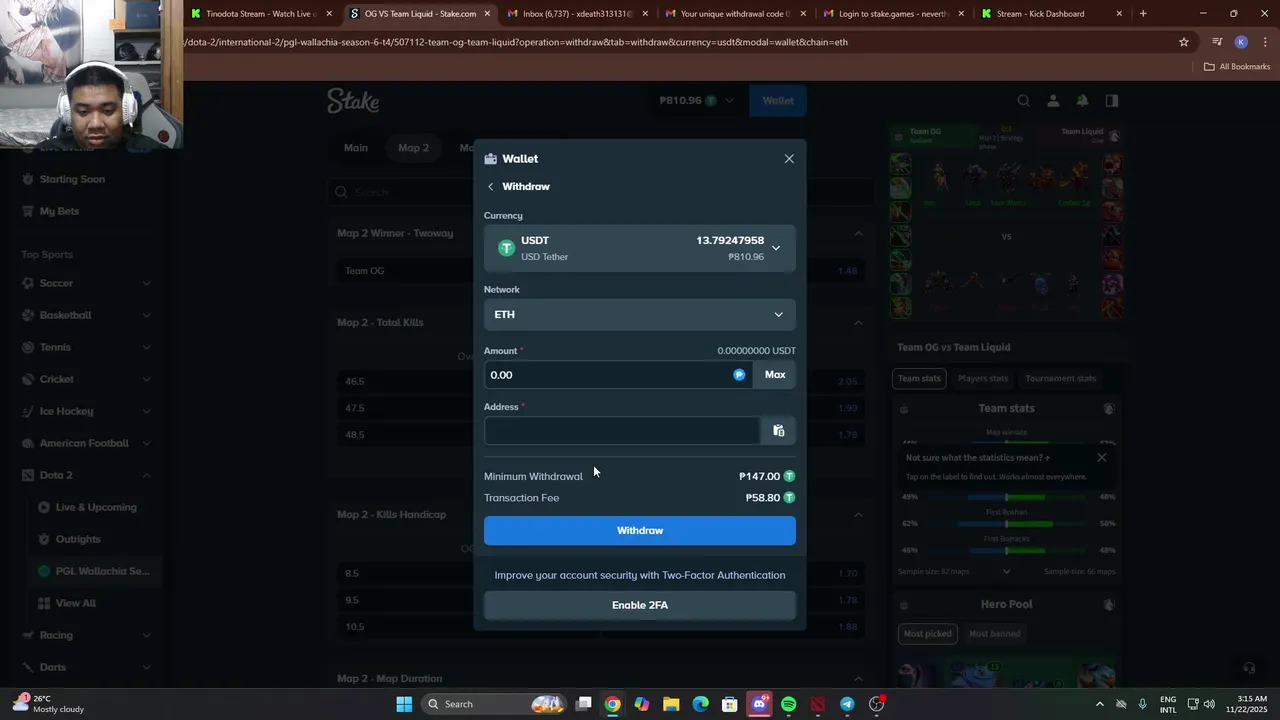Open the ETH network dropdown
This screenshot has width=1280, height=720.
coord(640,314)
